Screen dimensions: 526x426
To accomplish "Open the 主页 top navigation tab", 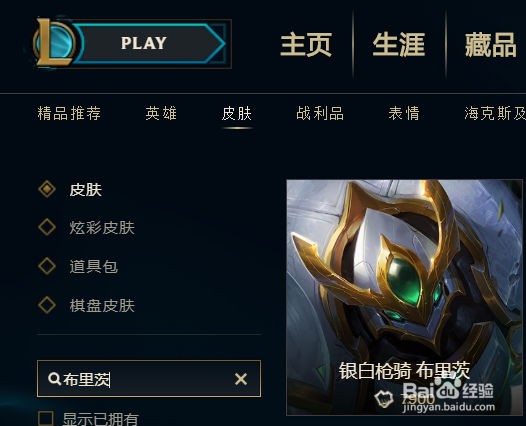I will [306, 44].
